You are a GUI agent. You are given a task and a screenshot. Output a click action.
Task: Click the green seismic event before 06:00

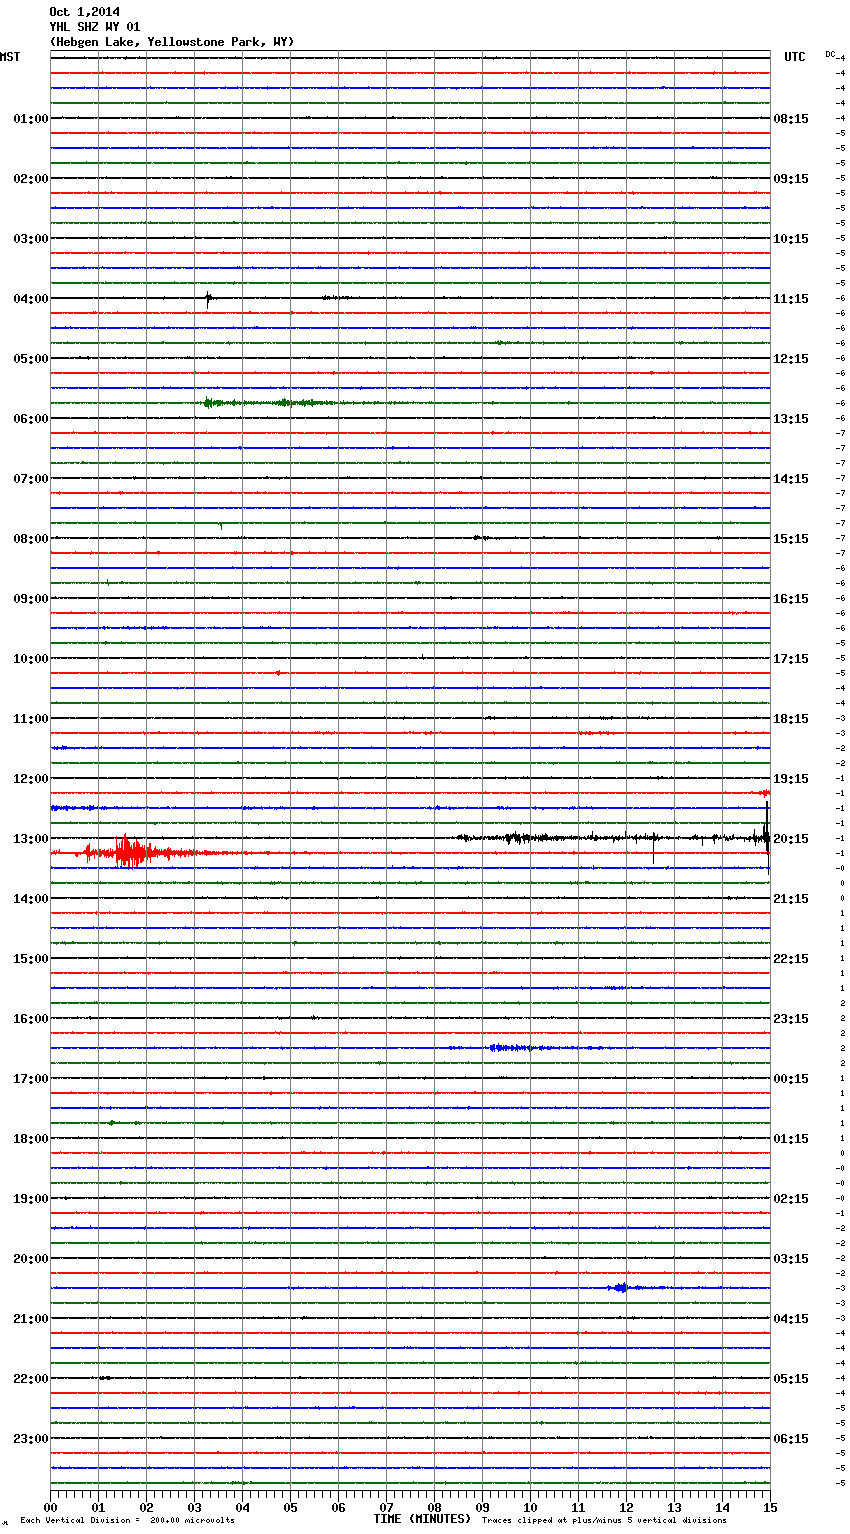point(265,403)
